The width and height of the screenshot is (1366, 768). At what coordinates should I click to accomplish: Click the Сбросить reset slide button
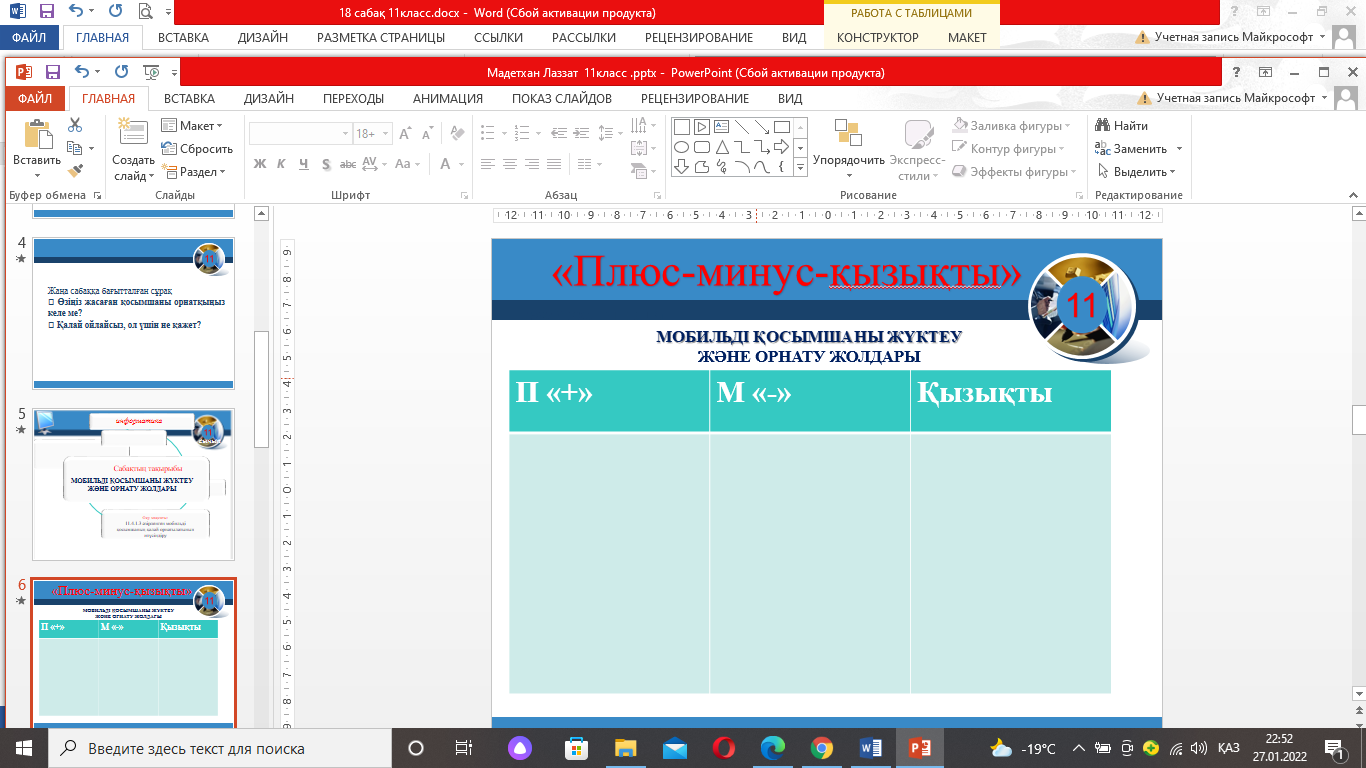(x=196, y=149)
